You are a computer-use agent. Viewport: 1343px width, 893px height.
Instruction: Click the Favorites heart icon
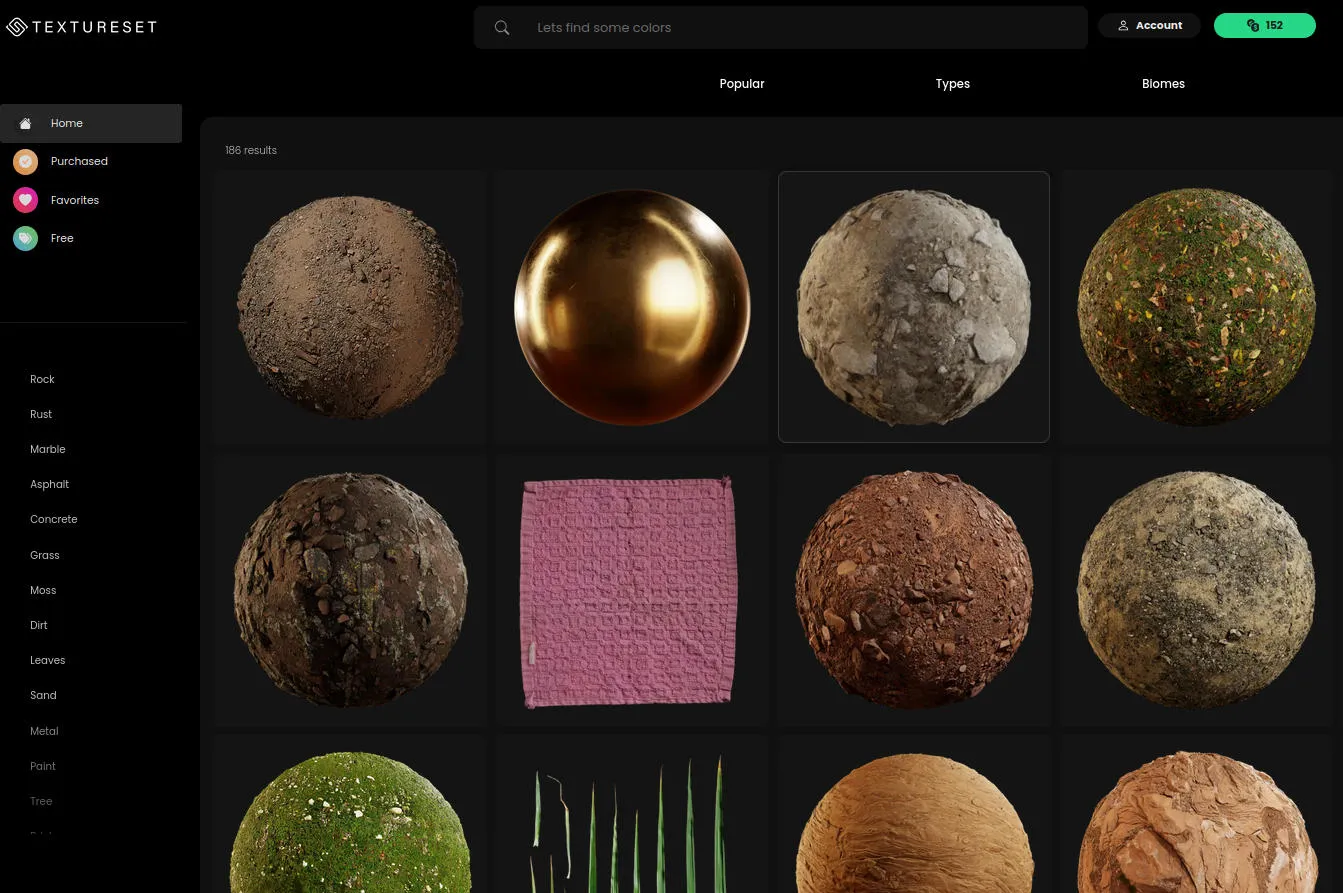25,200
